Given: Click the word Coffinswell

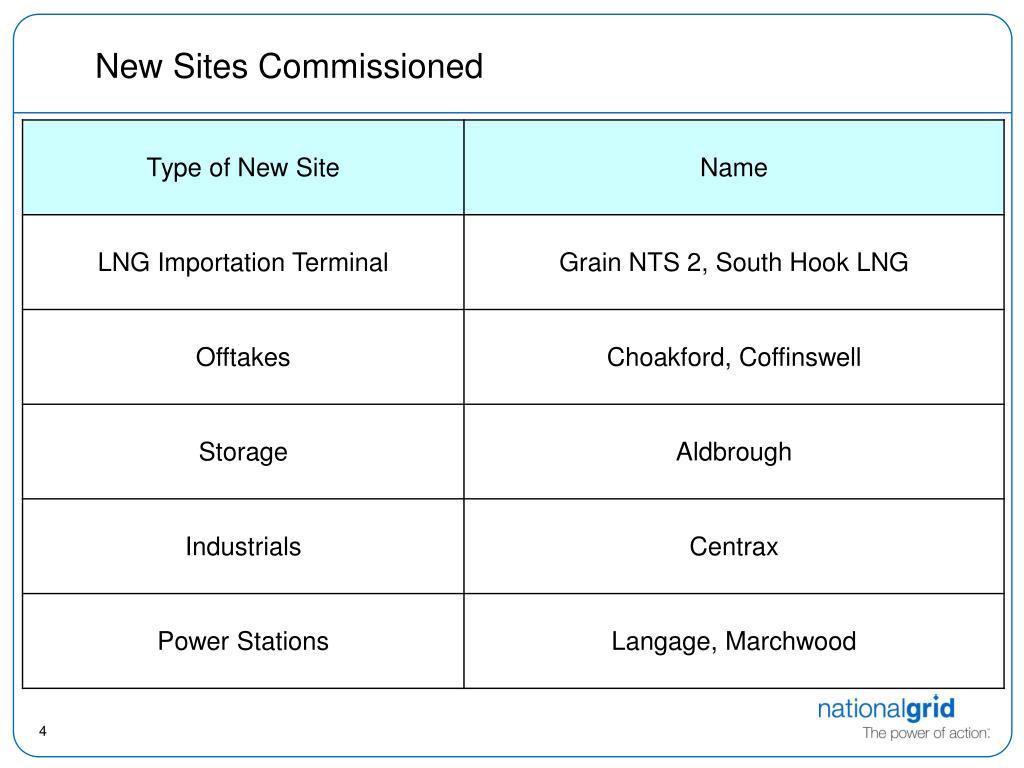Looking at the screenshot, I should pyautogui.click(x=800, y=357).
